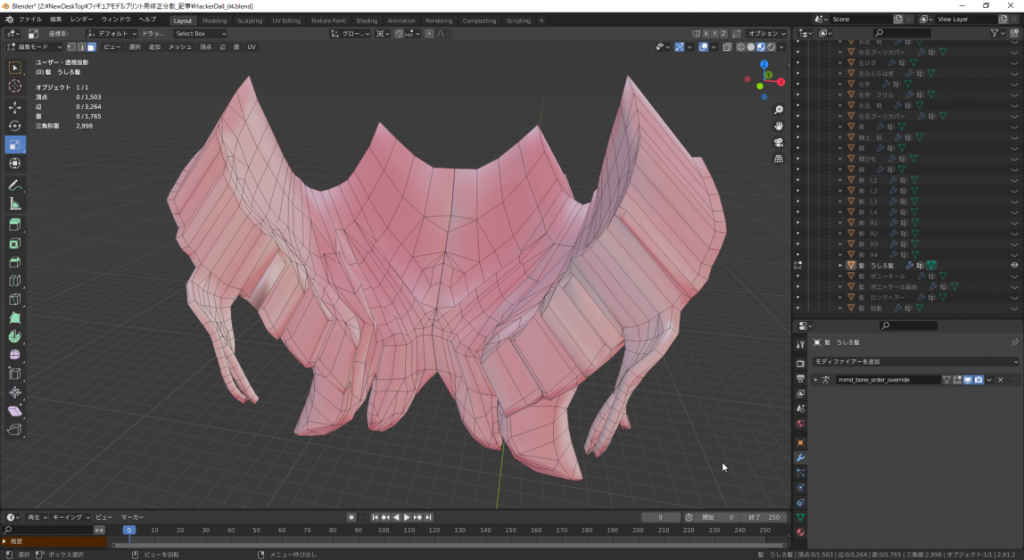Select the Move tool in the toolbar
The height and width of the screenshot is (560, 1024).
[x=15, y=107]
